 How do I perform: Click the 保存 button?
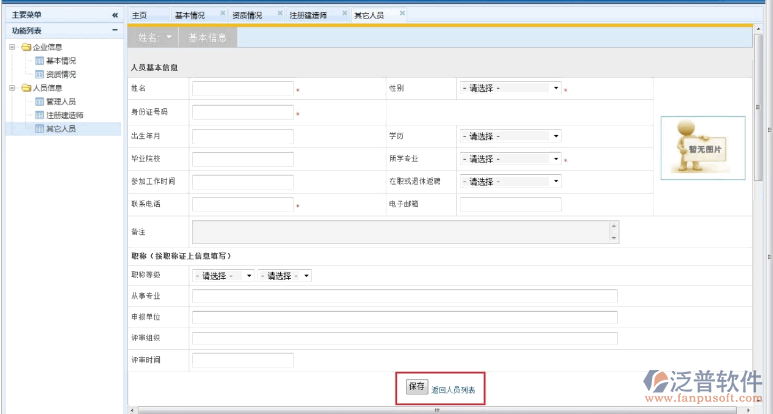[416, 386]
